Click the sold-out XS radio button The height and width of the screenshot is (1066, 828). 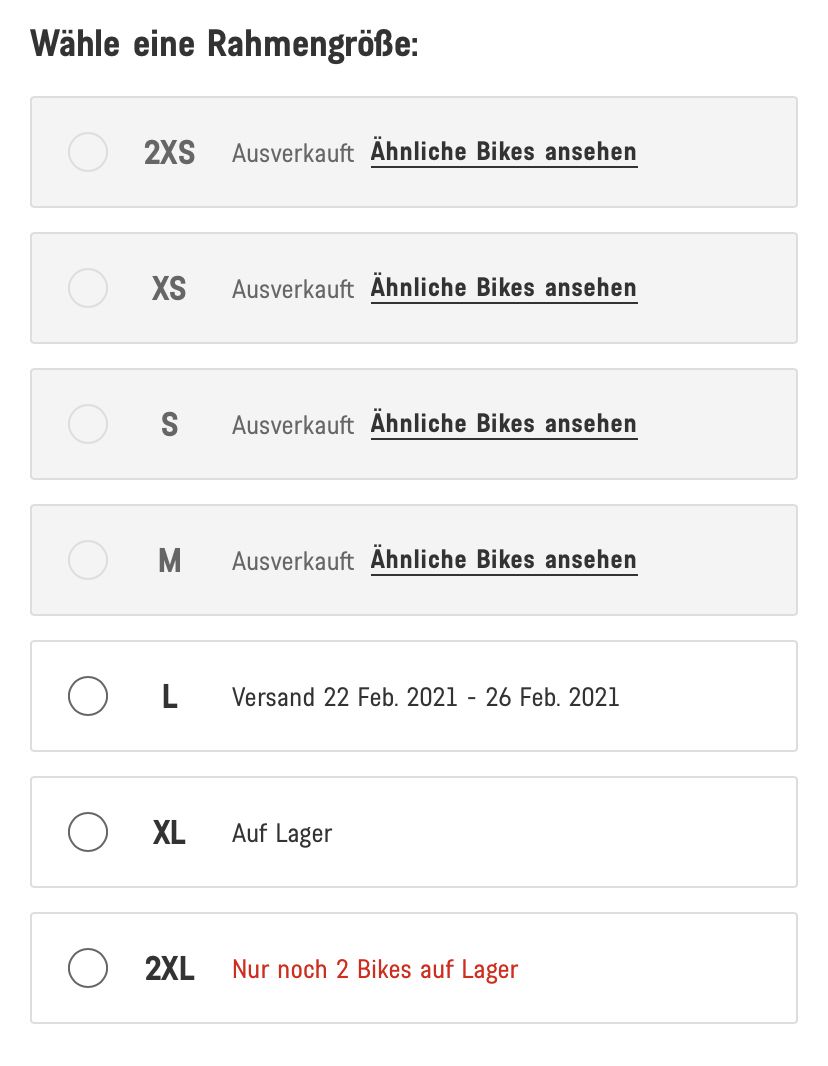(x=88, y=288)
